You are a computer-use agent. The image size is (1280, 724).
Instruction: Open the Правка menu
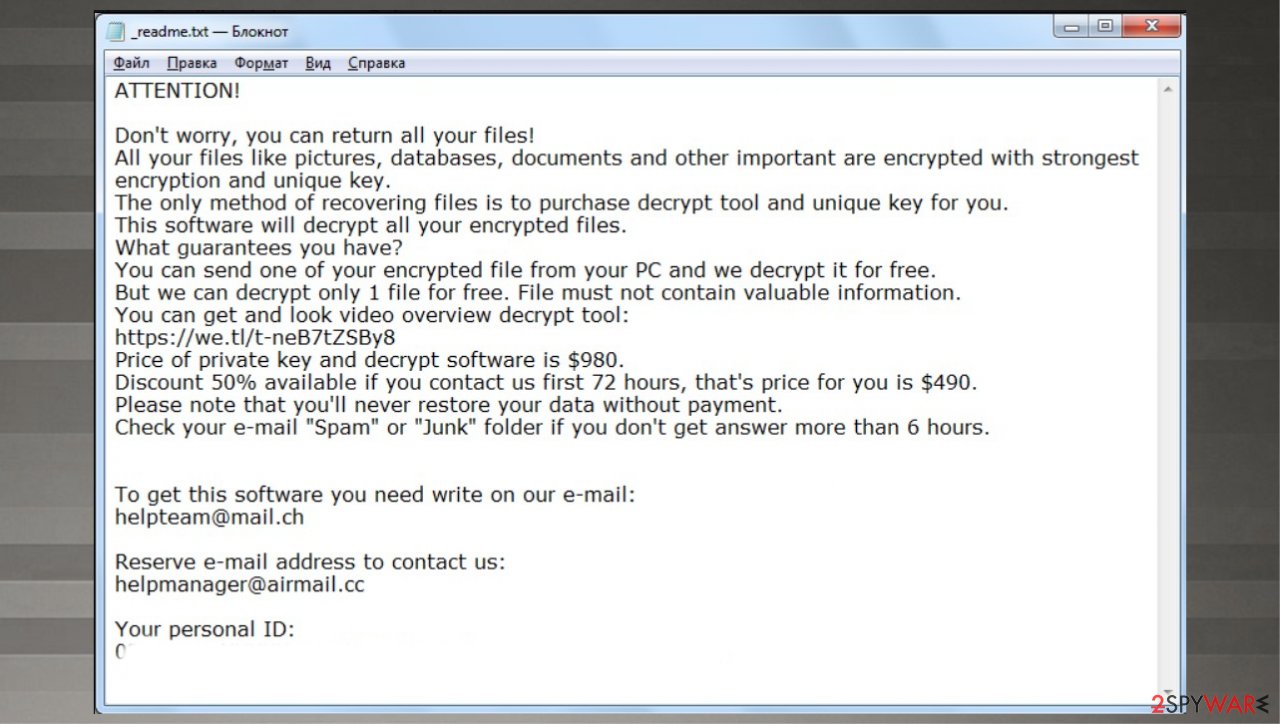[192, 63]
